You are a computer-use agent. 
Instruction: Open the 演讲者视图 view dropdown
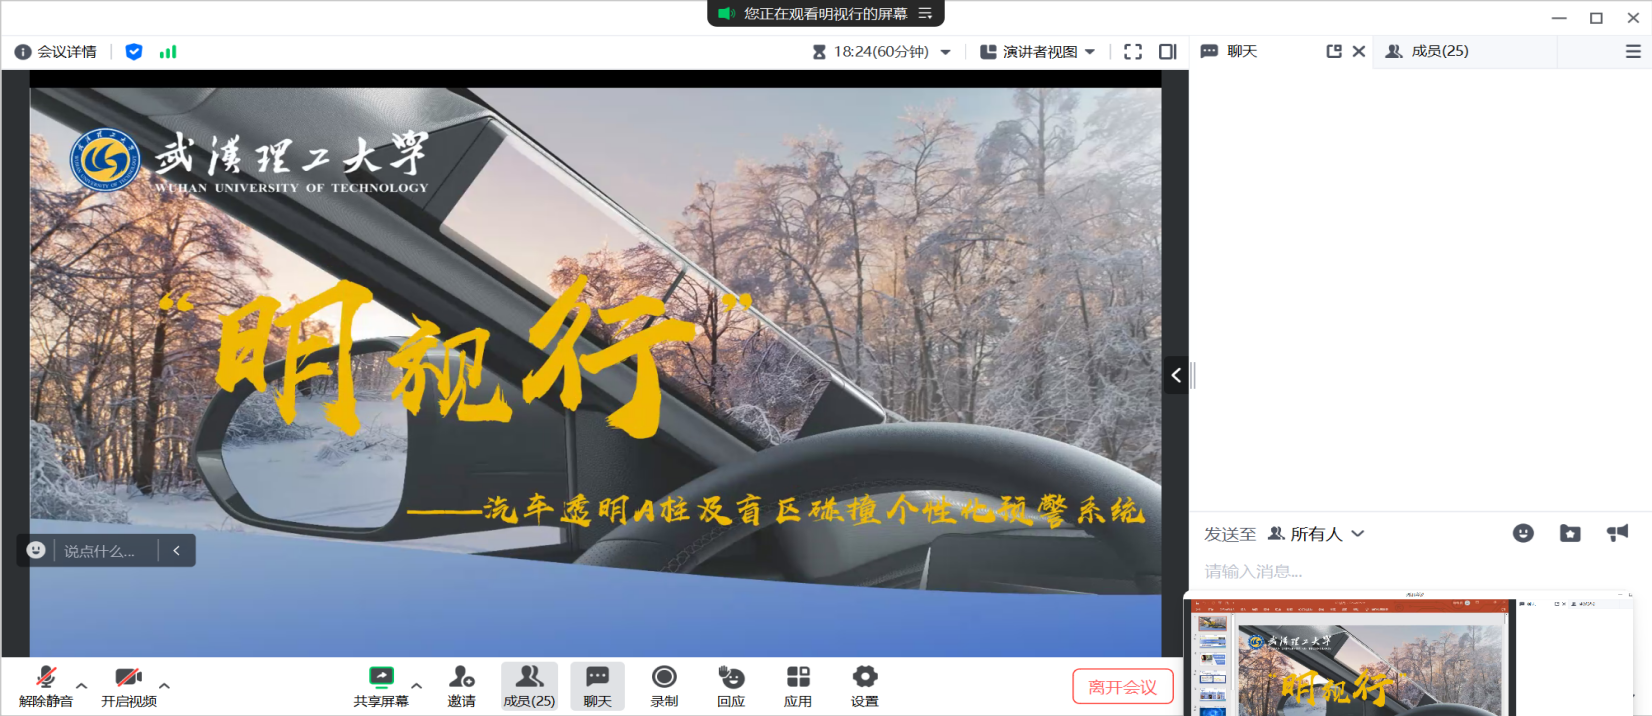(1037, 52)
